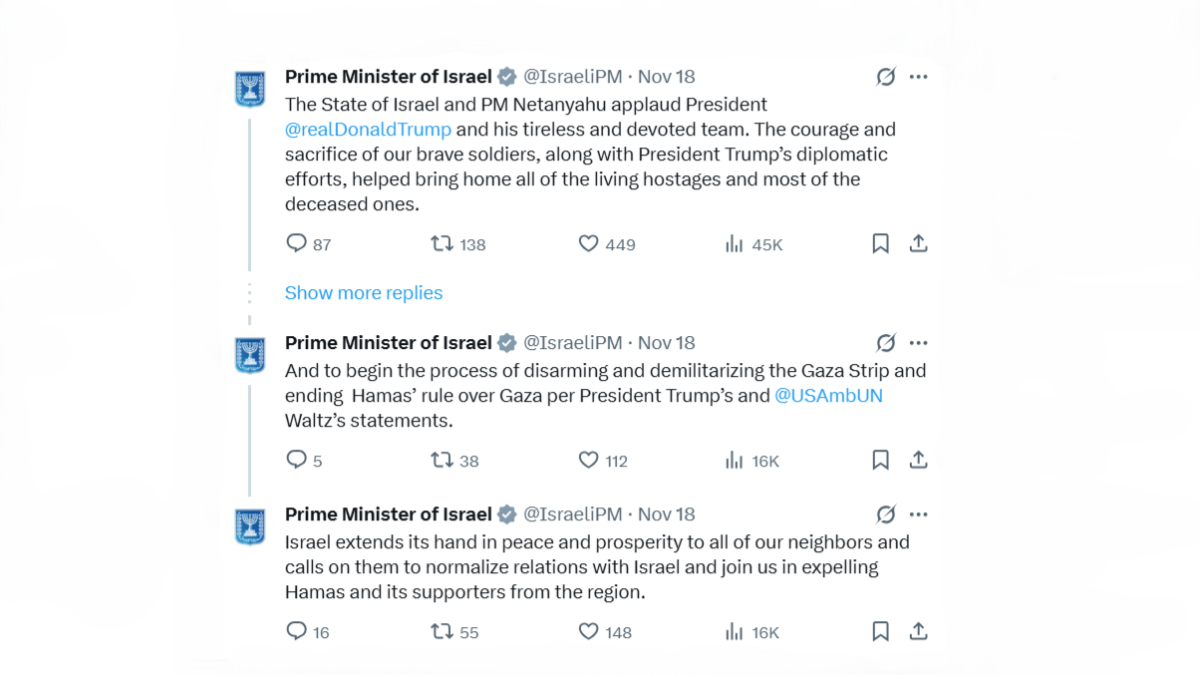Viewport: 1200px width, 675px height.
Task: Open Grok icon on first tweet
Action: 885,77
